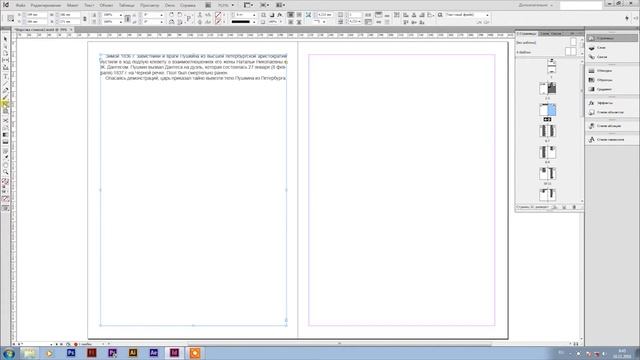The width and height of the screenshot is (640, 360).
Task: Click the stroke color swatch in Control panel
Action: point(218,22)
